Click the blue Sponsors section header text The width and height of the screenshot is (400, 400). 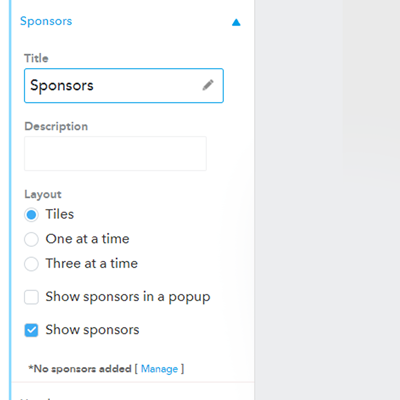pyautogui.click(x=46, y=21)
